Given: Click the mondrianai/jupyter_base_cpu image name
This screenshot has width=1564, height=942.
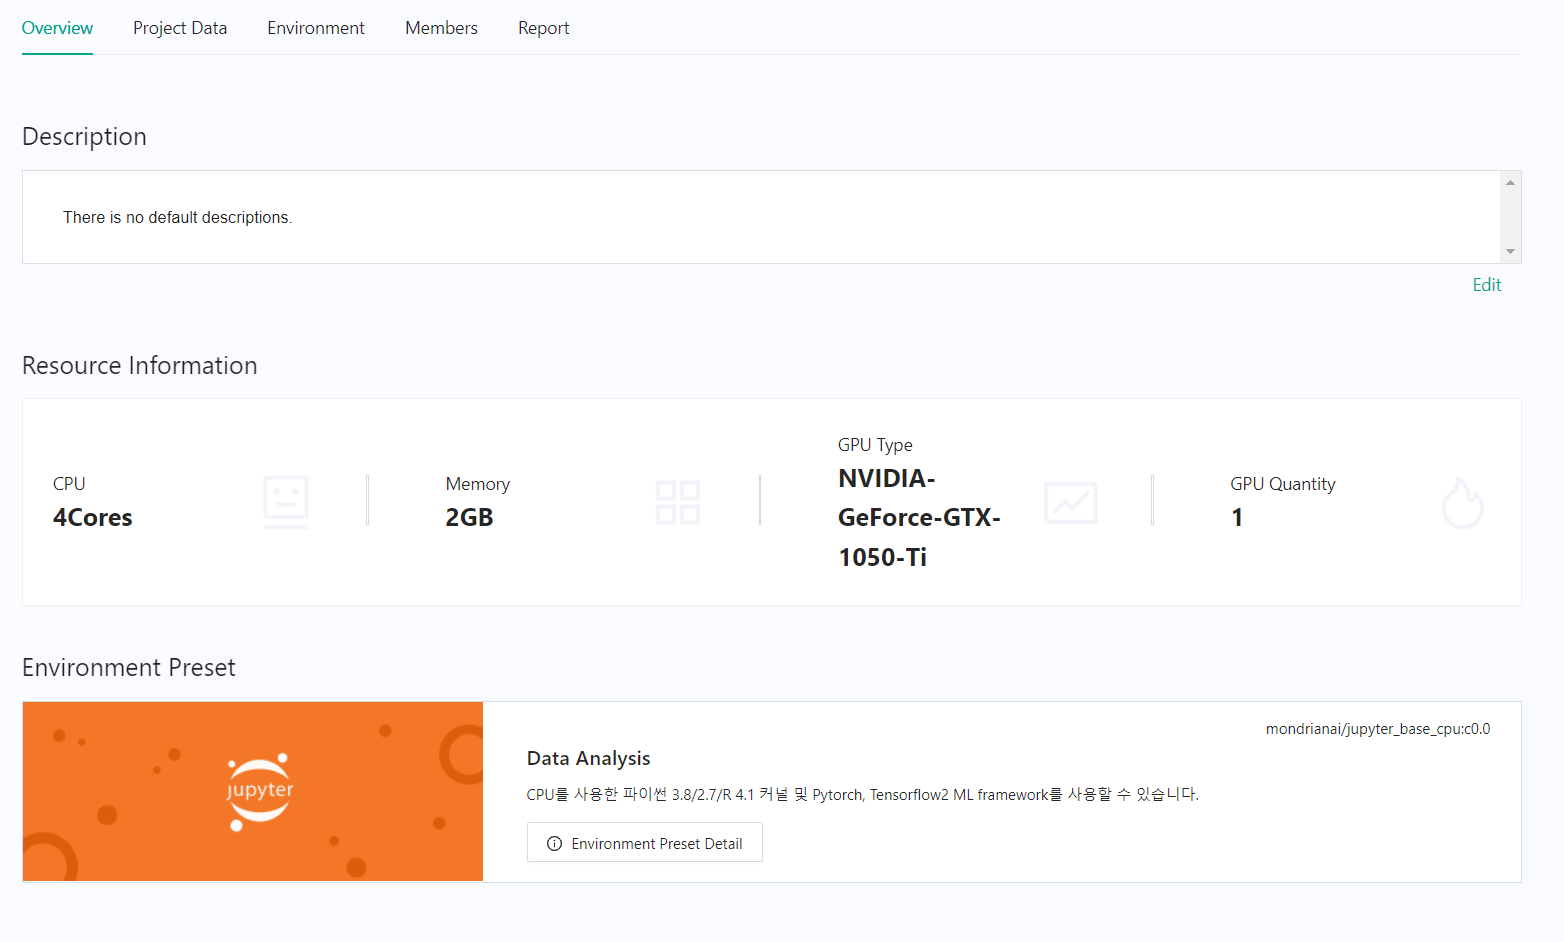Looking at the screenshot, I should (1377, 729).
